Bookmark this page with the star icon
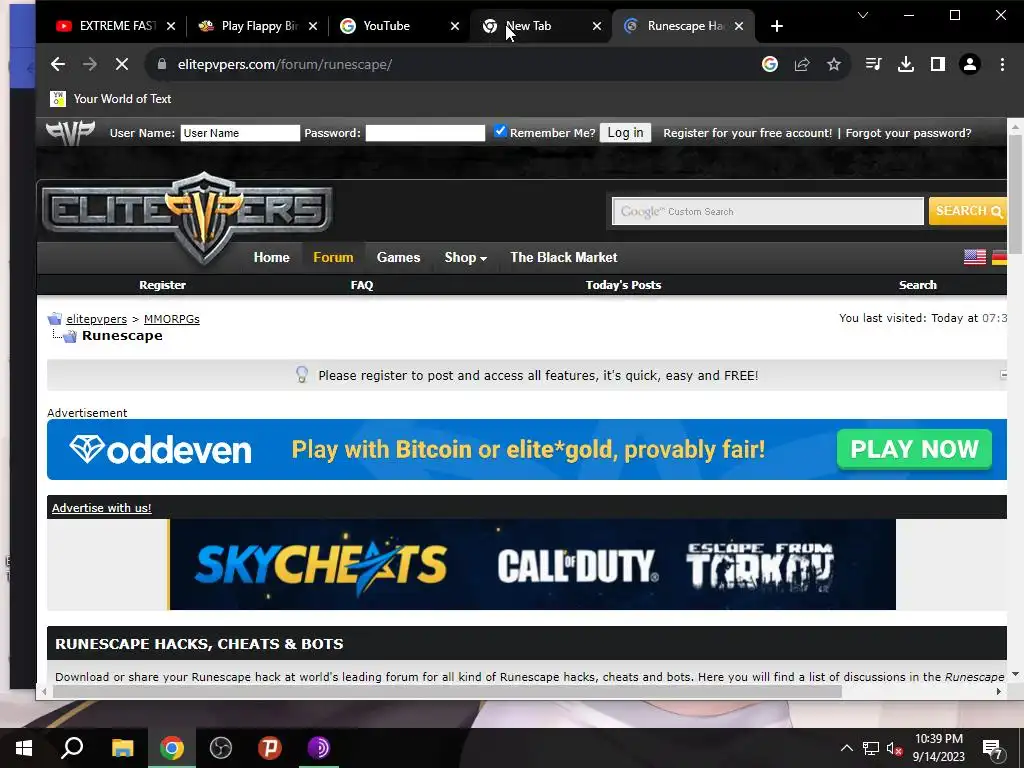Viewport: 1024px width, 768px height. 834,64
